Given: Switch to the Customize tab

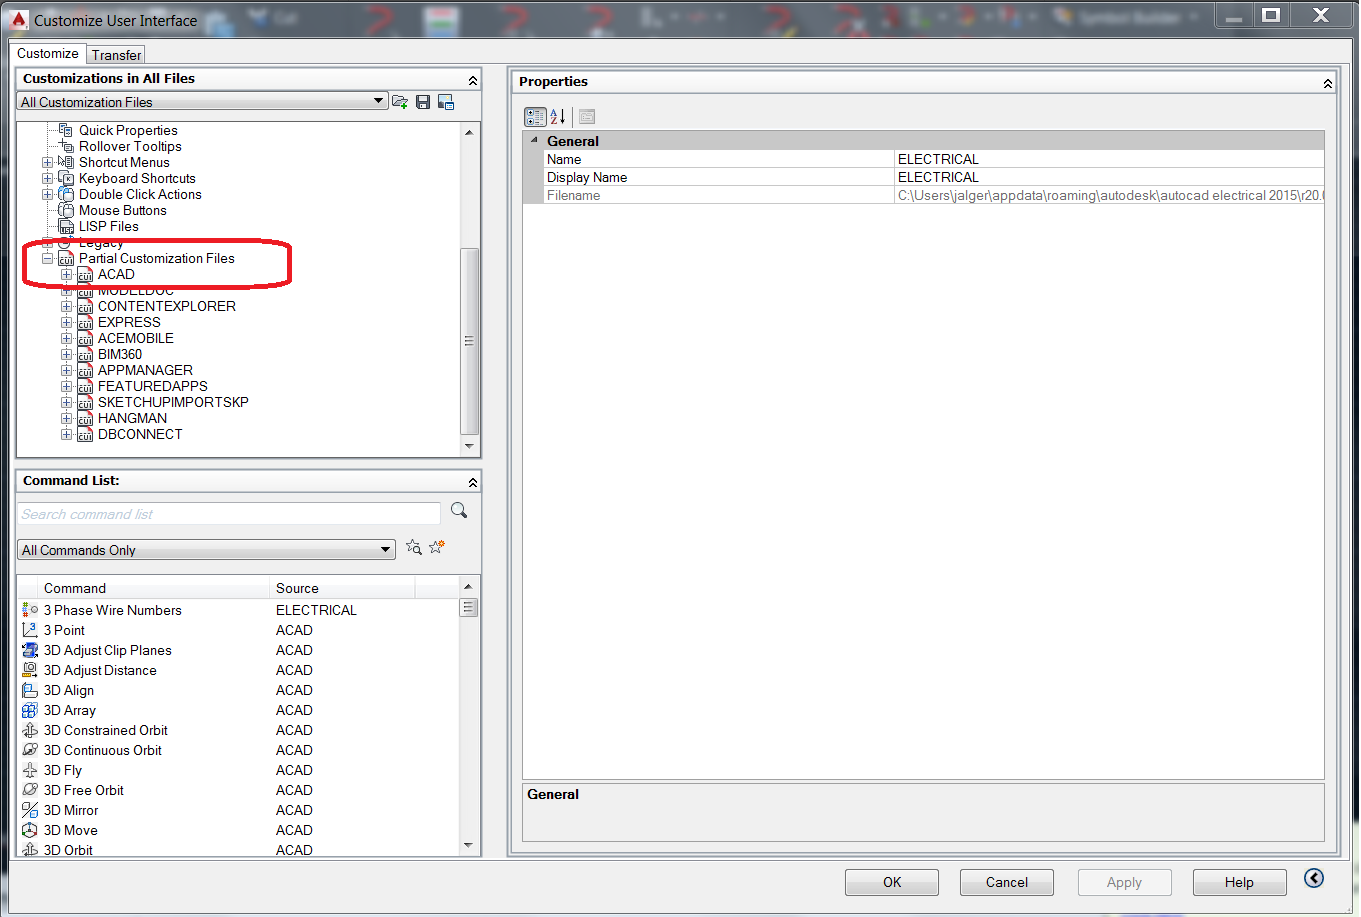Looking at the screenshot, I should [47, 53].
